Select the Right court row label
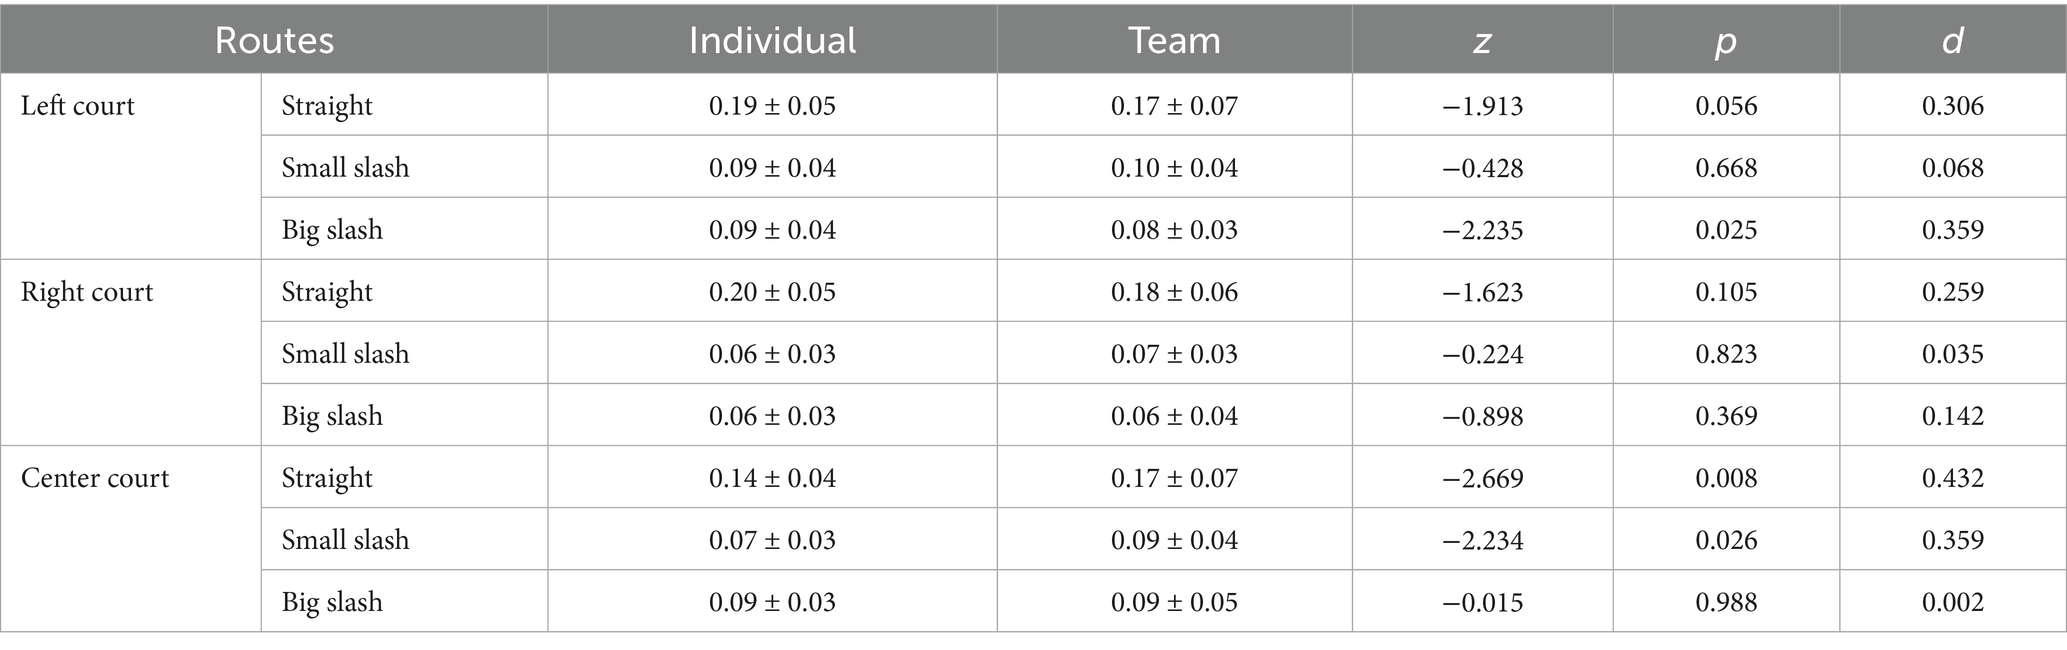Screen dimensions: 2067x650 click(x=87, y=292)
